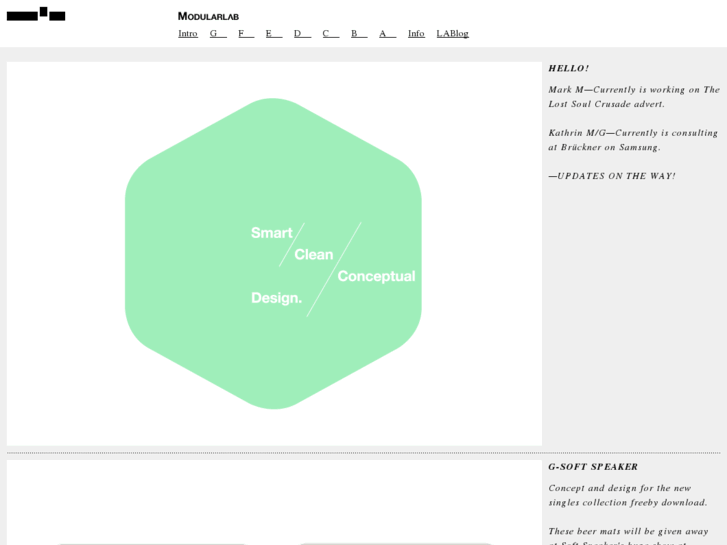Jump to section D
The width and height of the screenshot is (727, 545).
click(x=302, y=33)
